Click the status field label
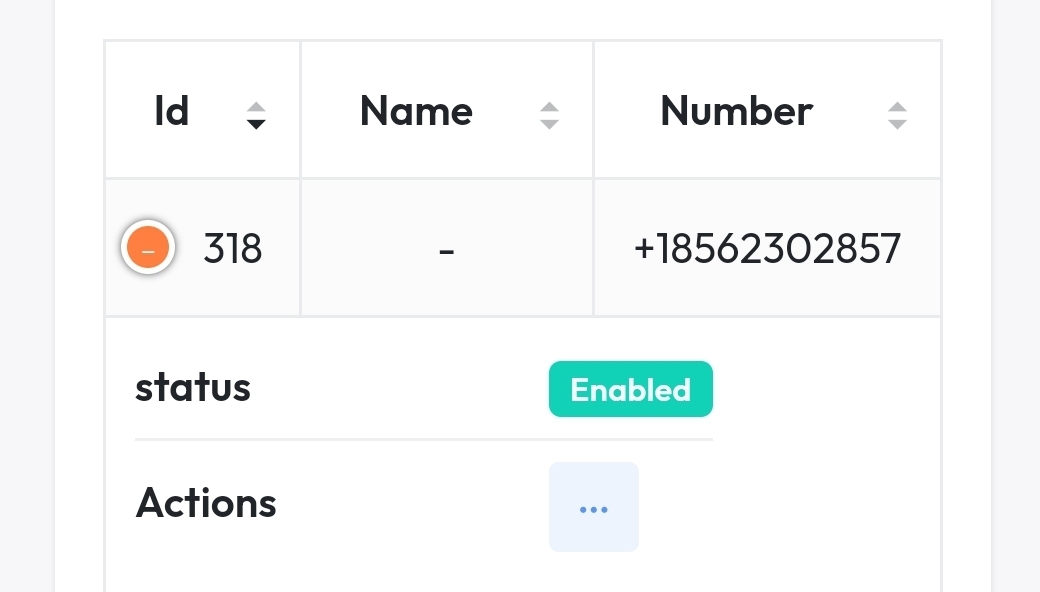Image resolution: width=1040 pixels, height=592 pixels. (193, 388)
